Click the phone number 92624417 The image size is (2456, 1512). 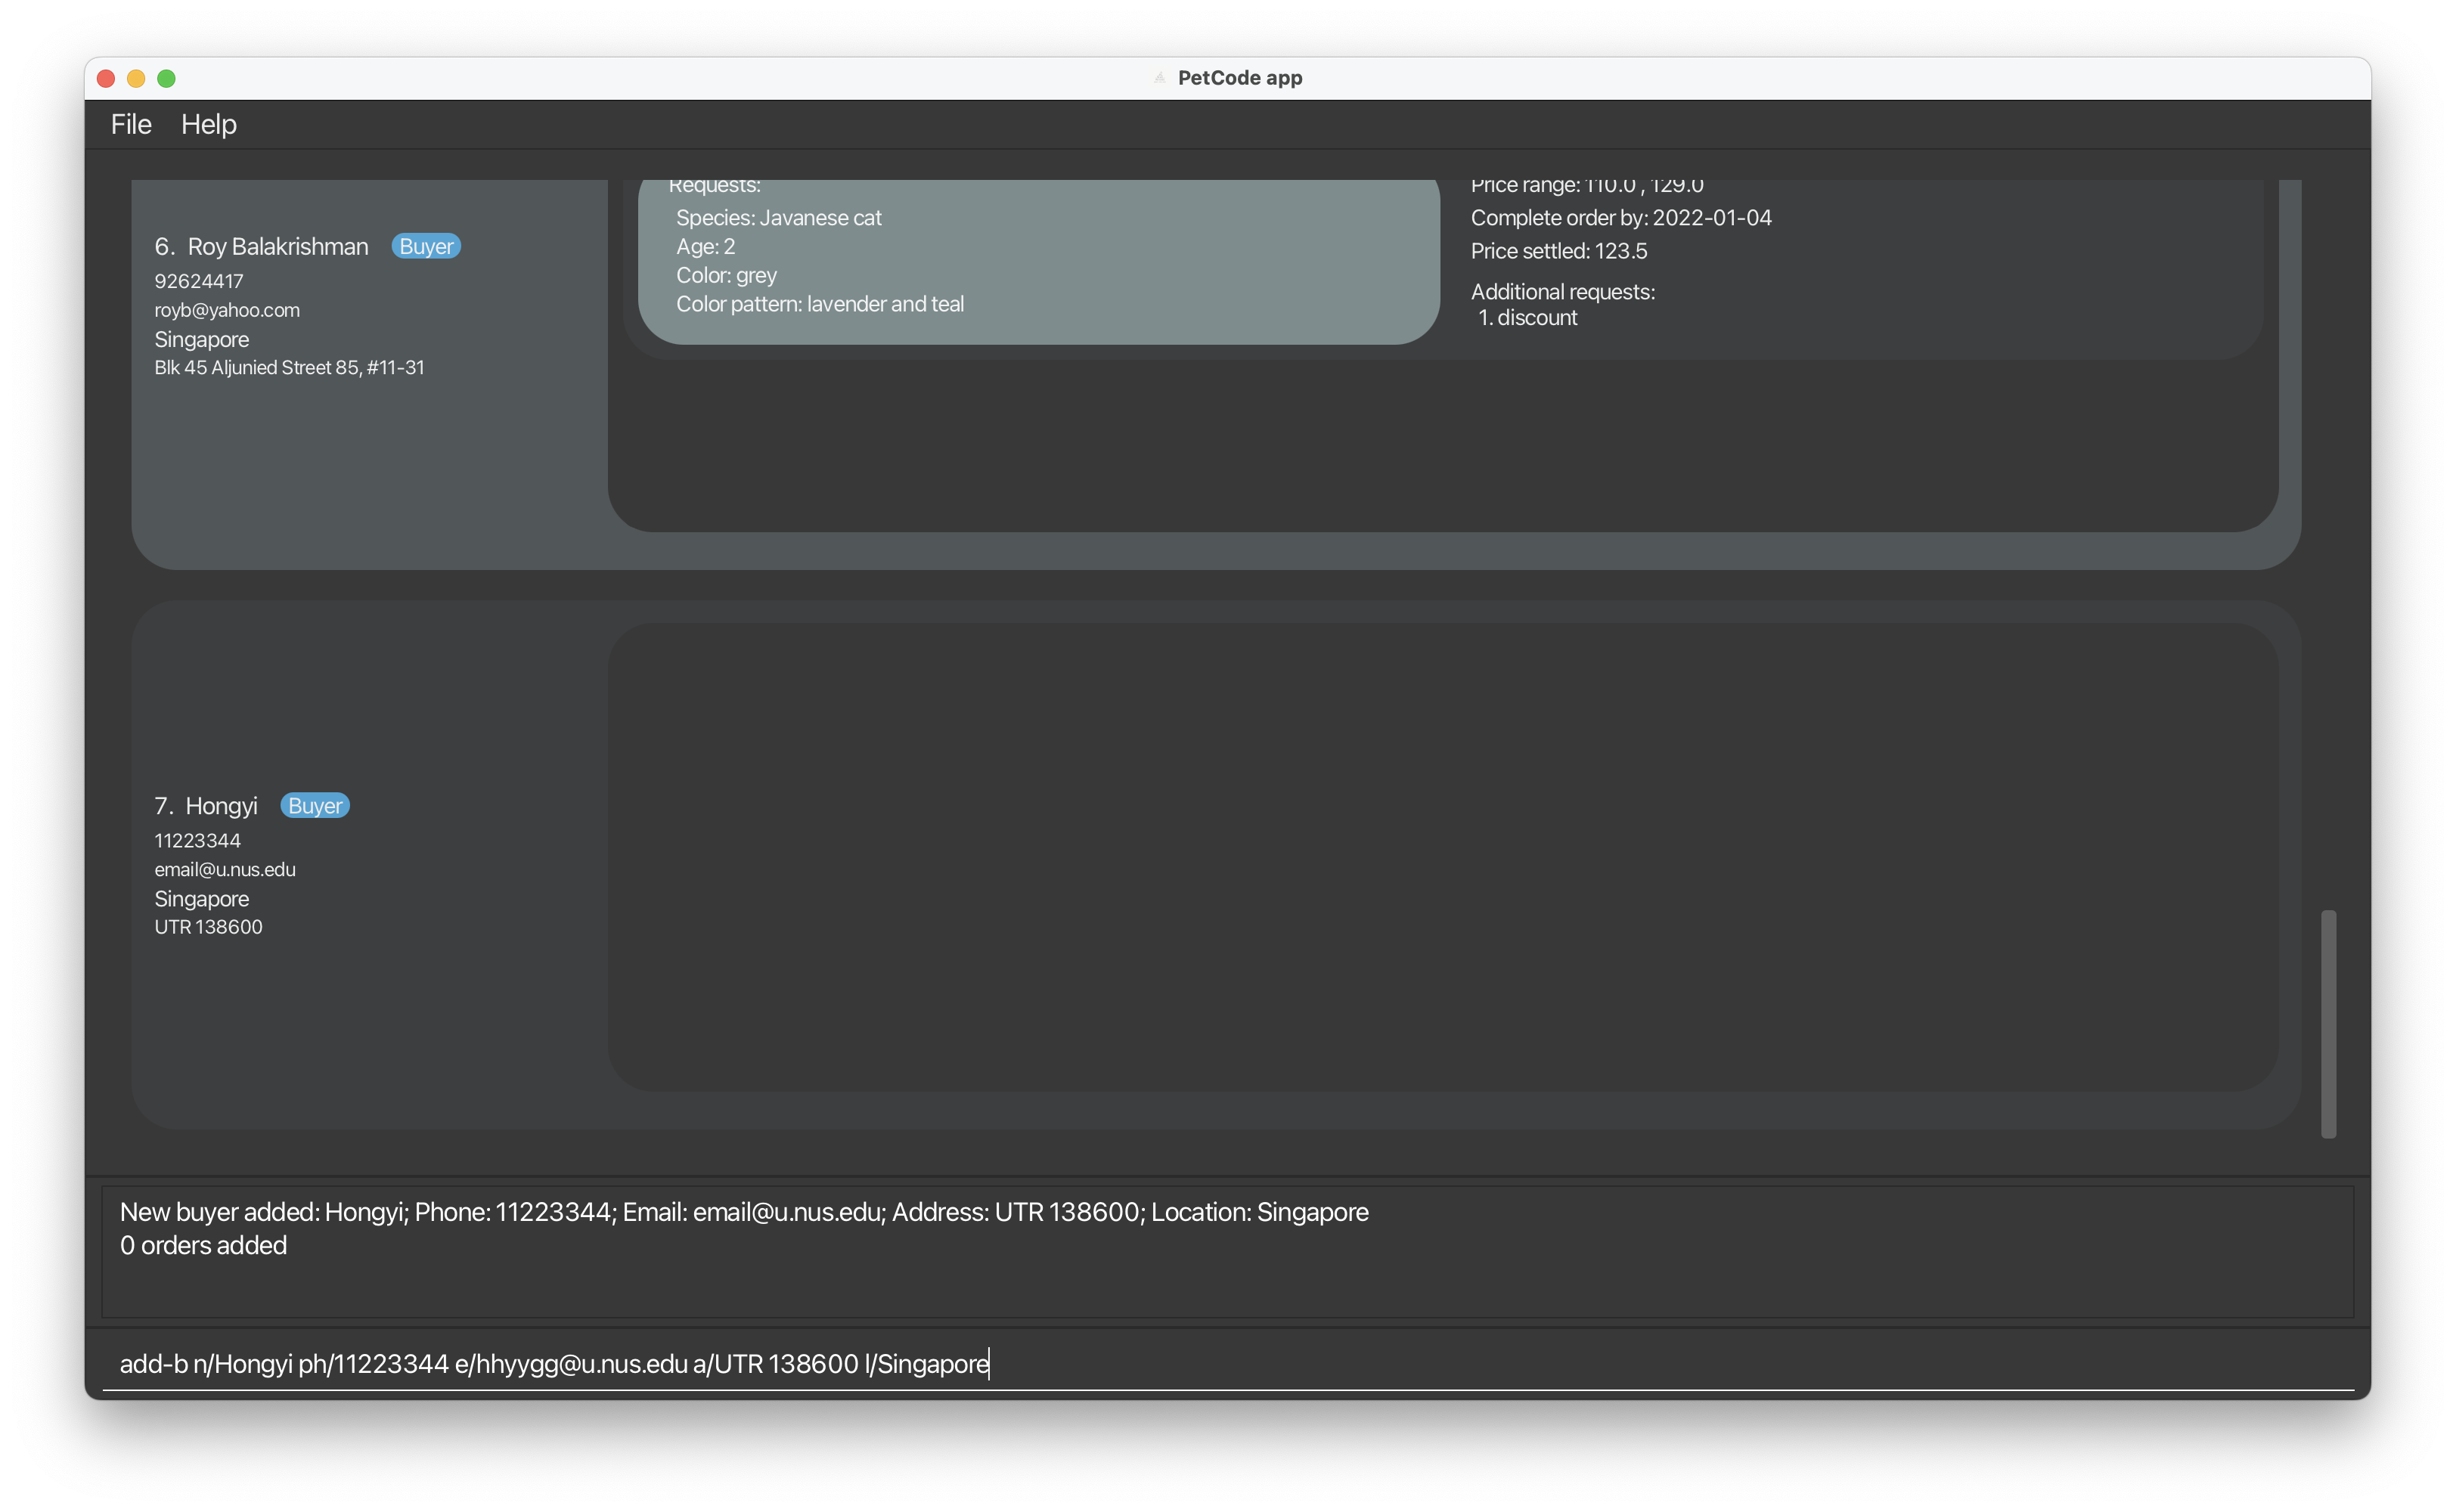tap(199, 281)
